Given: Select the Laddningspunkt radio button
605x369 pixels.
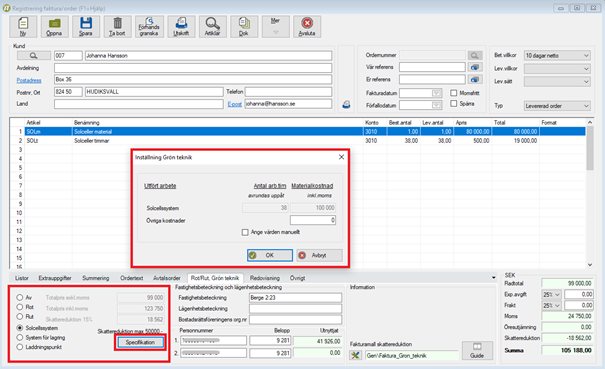Looking at the screenshot, I should (20, 347).
